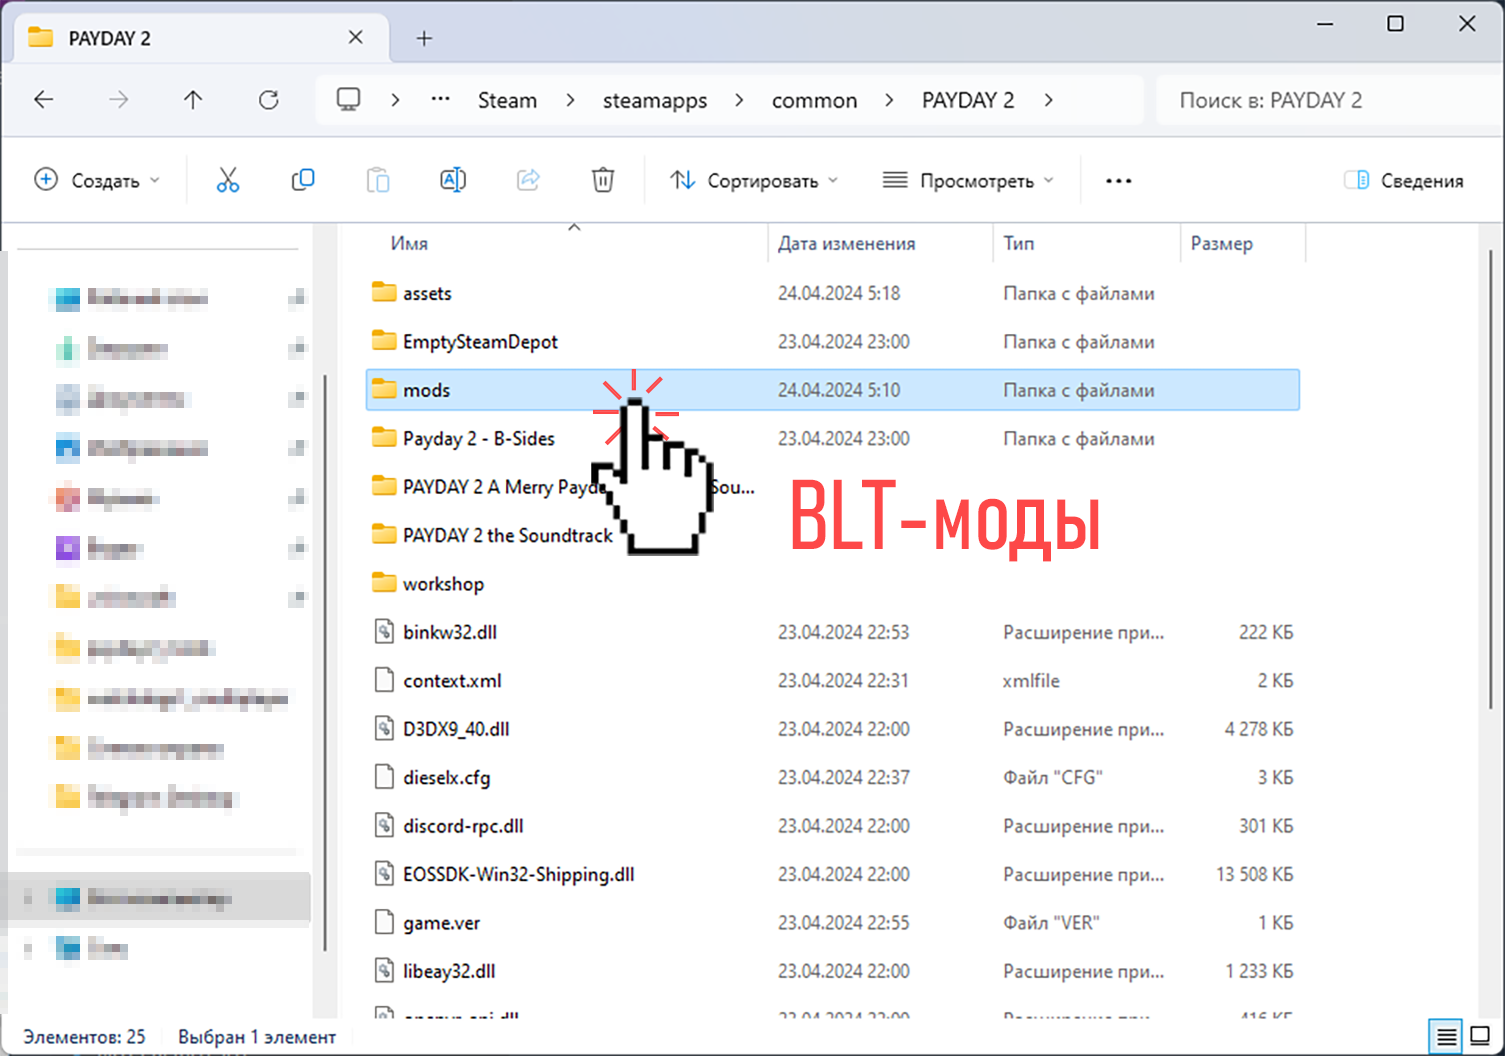Open the three-dot more options menu

(1119, 181)
